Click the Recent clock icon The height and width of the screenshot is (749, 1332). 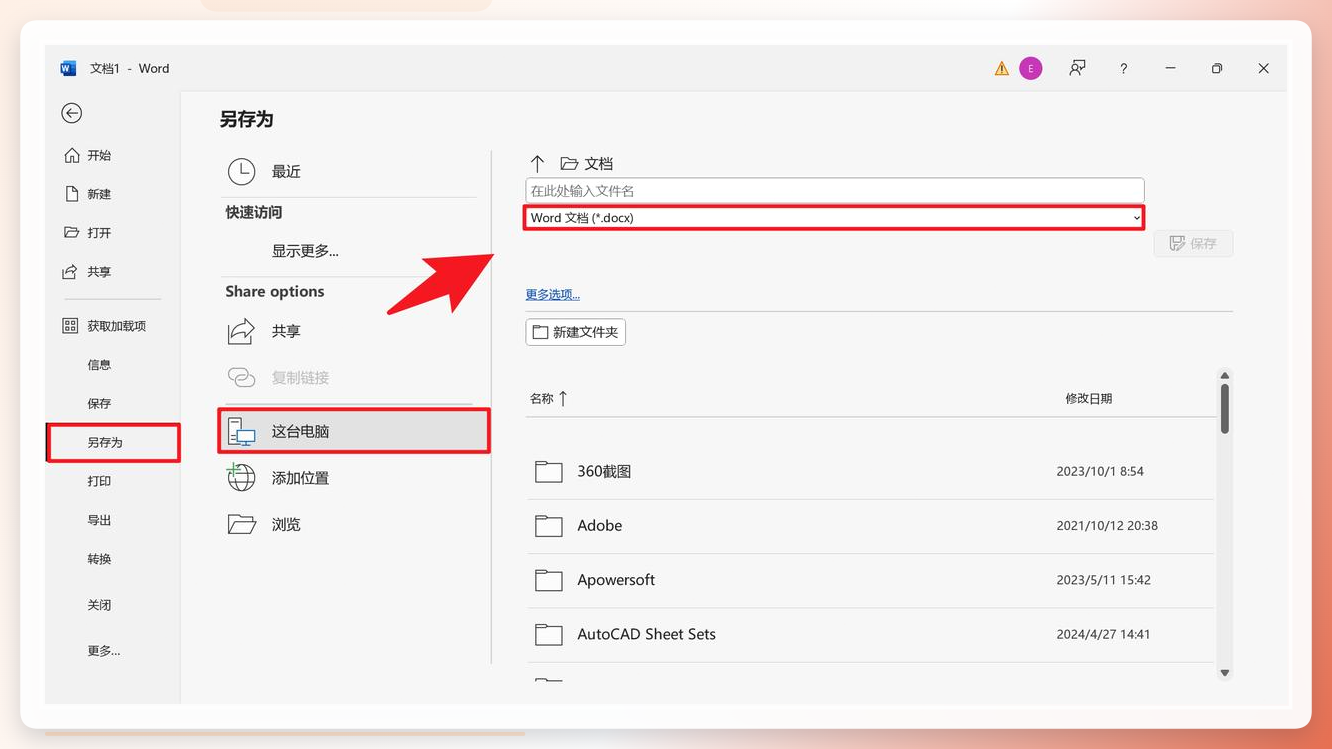(x=241, y=171)
